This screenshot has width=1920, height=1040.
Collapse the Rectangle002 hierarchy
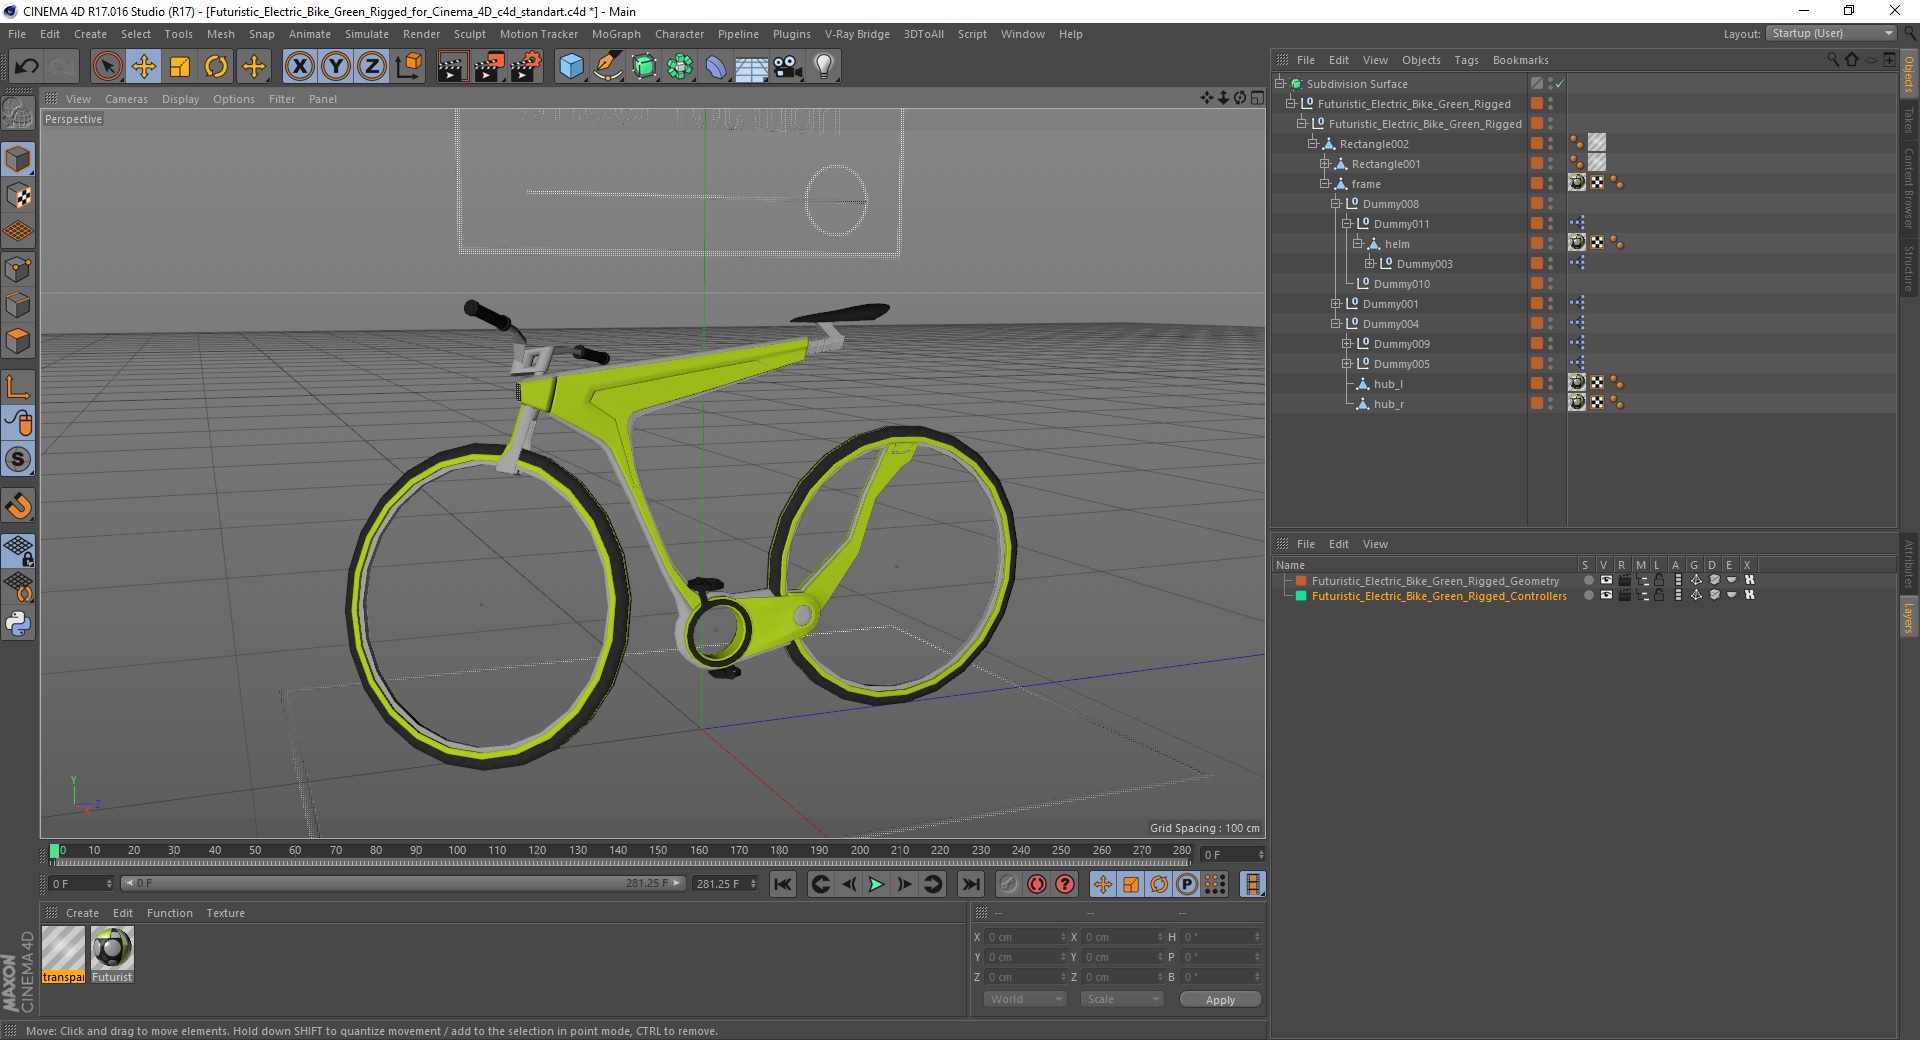point(1313,144)
